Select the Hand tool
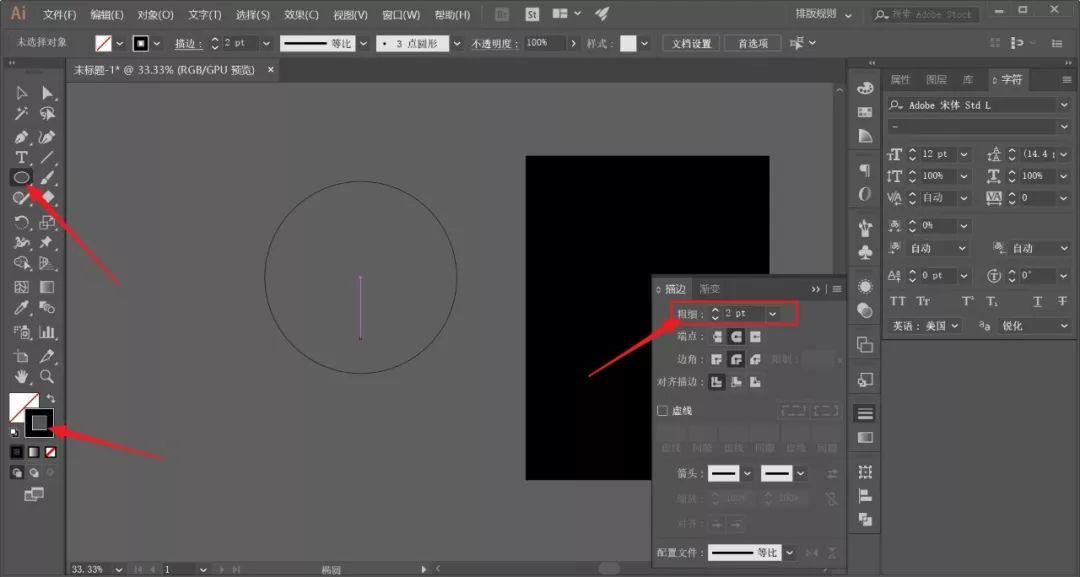The width and height of the screenshot is (1080, 577). tap(21, 377)
